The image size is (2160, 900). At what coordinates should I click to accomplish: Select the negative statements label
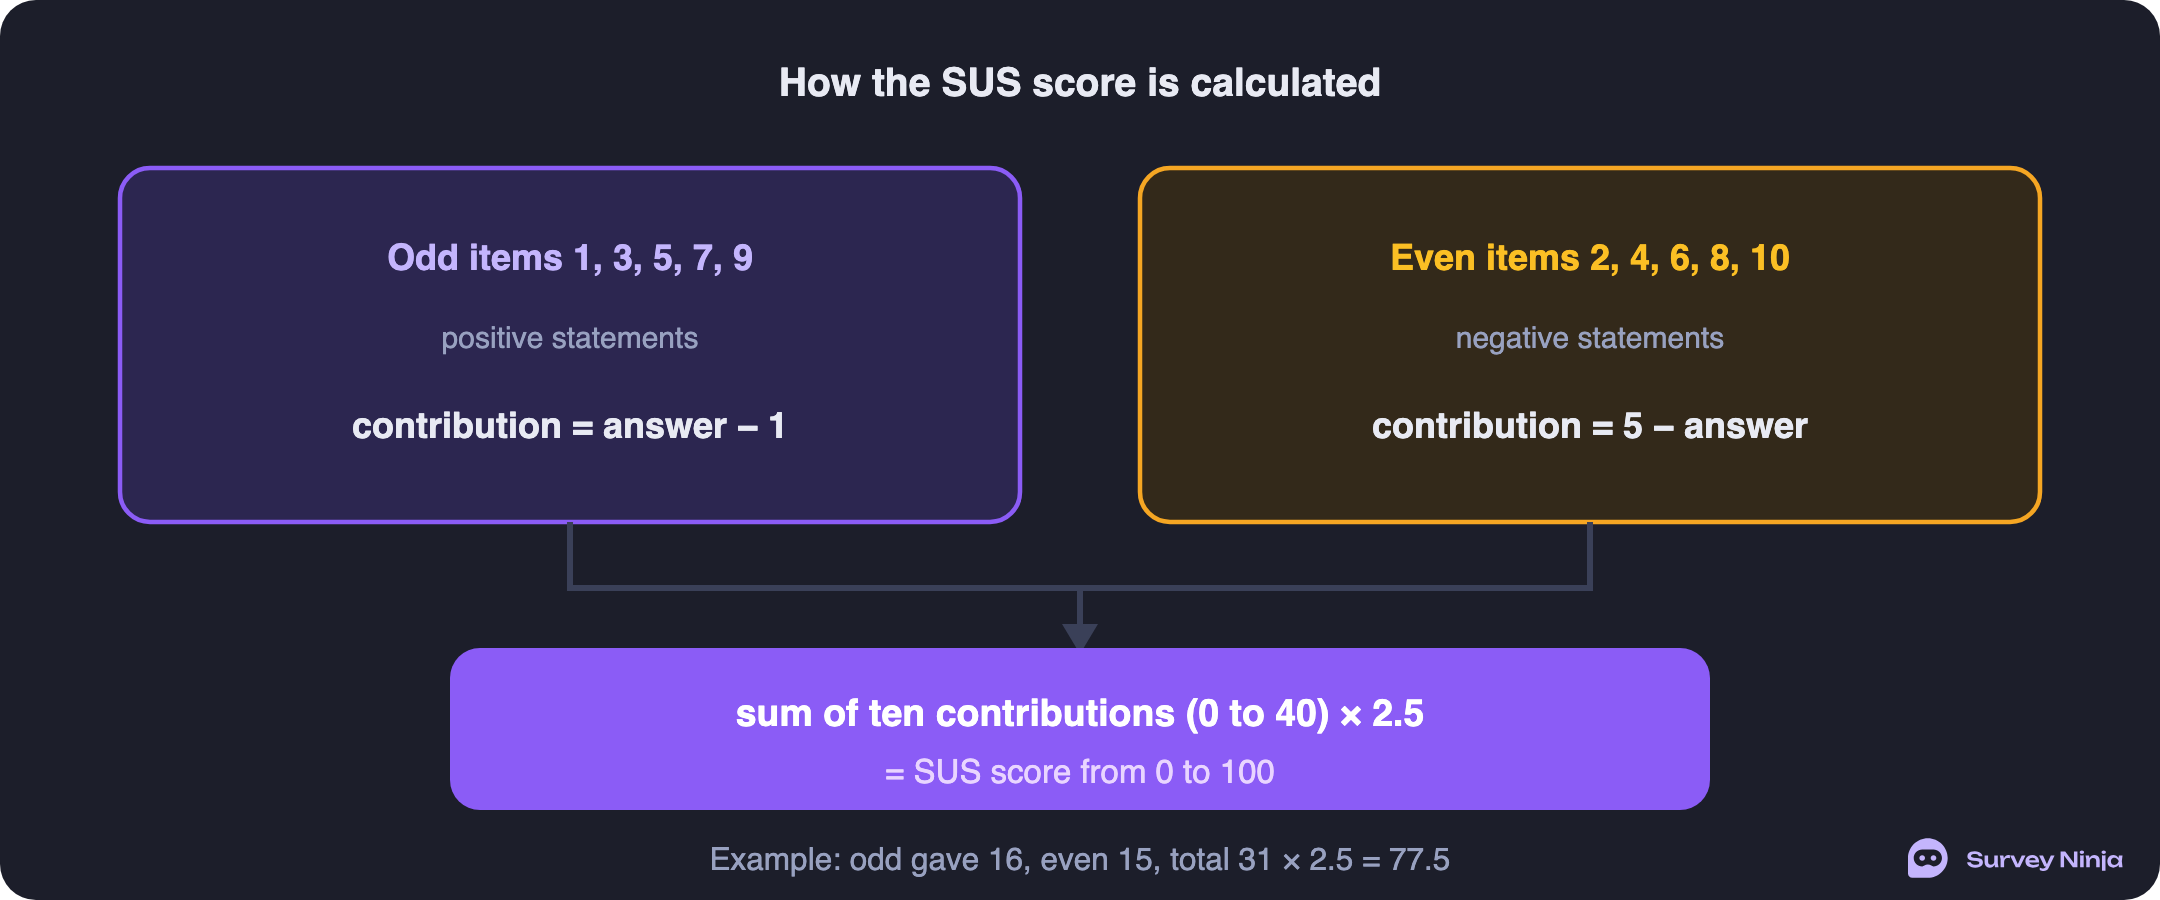[1590, 338]
